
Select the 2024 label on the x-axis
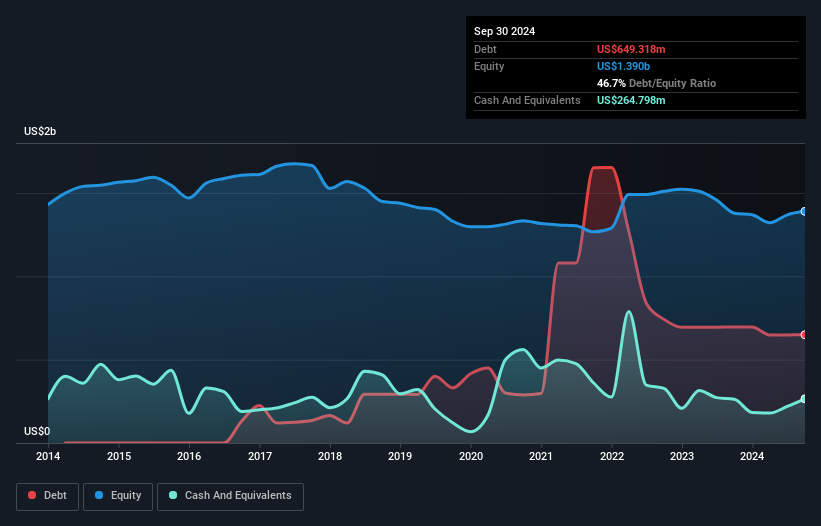click(x=752, y=457)
